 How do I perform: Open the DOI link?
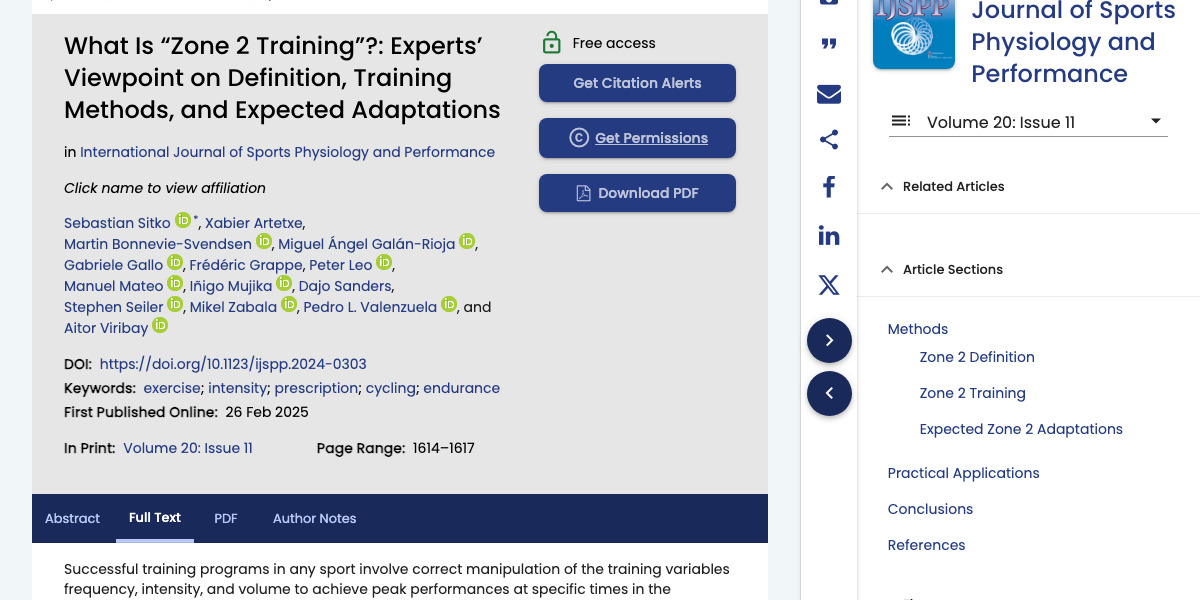point(233,364)
